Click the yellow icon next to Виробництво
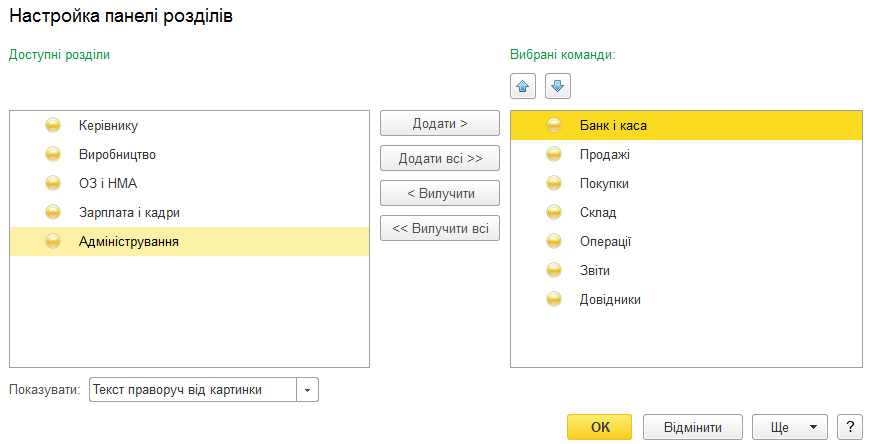The width and height of the screenshot is (872, 444). point(53,154)
